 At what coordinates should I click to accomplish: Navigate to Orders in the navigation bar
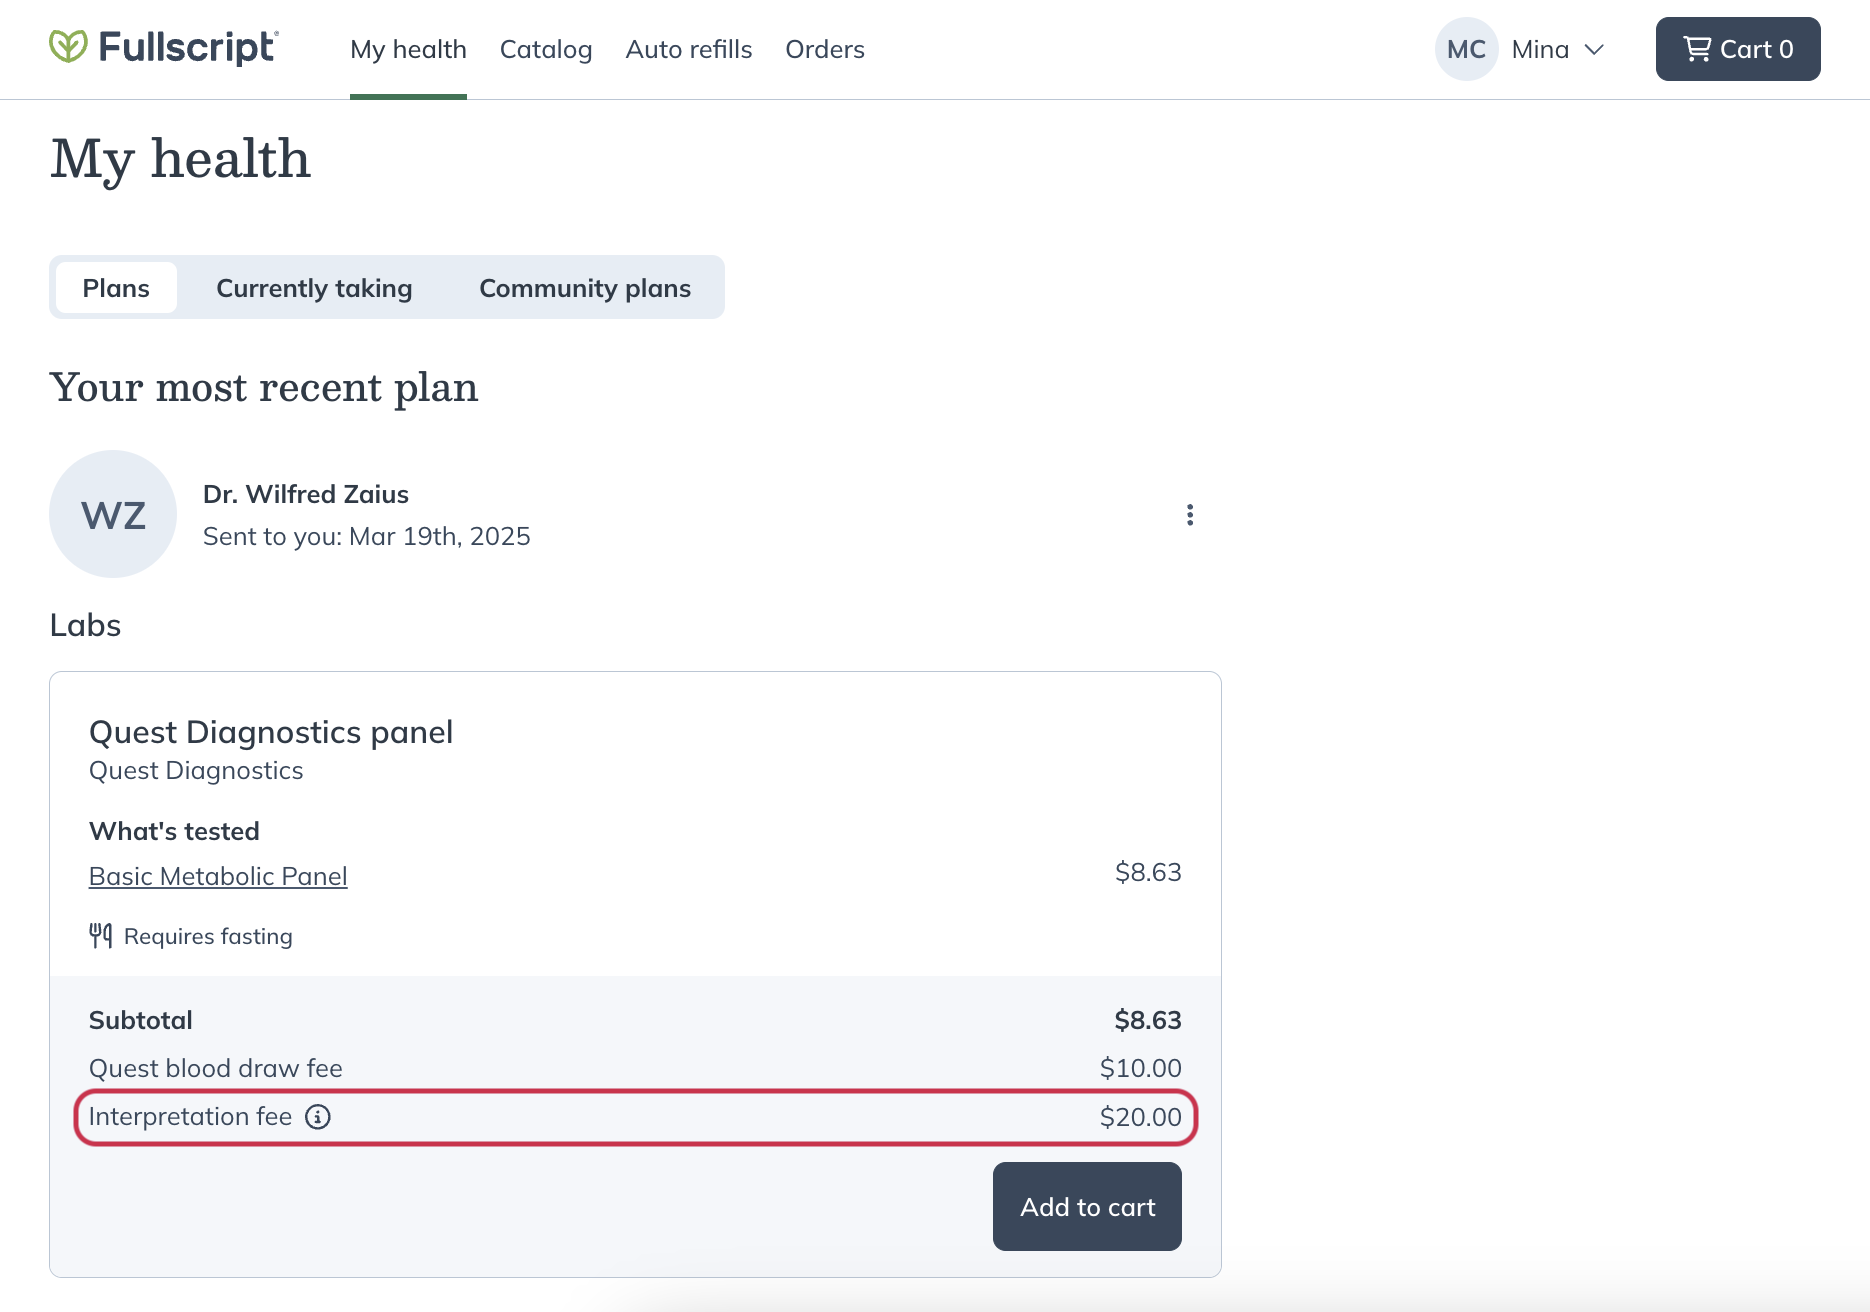tap(824, 49)
